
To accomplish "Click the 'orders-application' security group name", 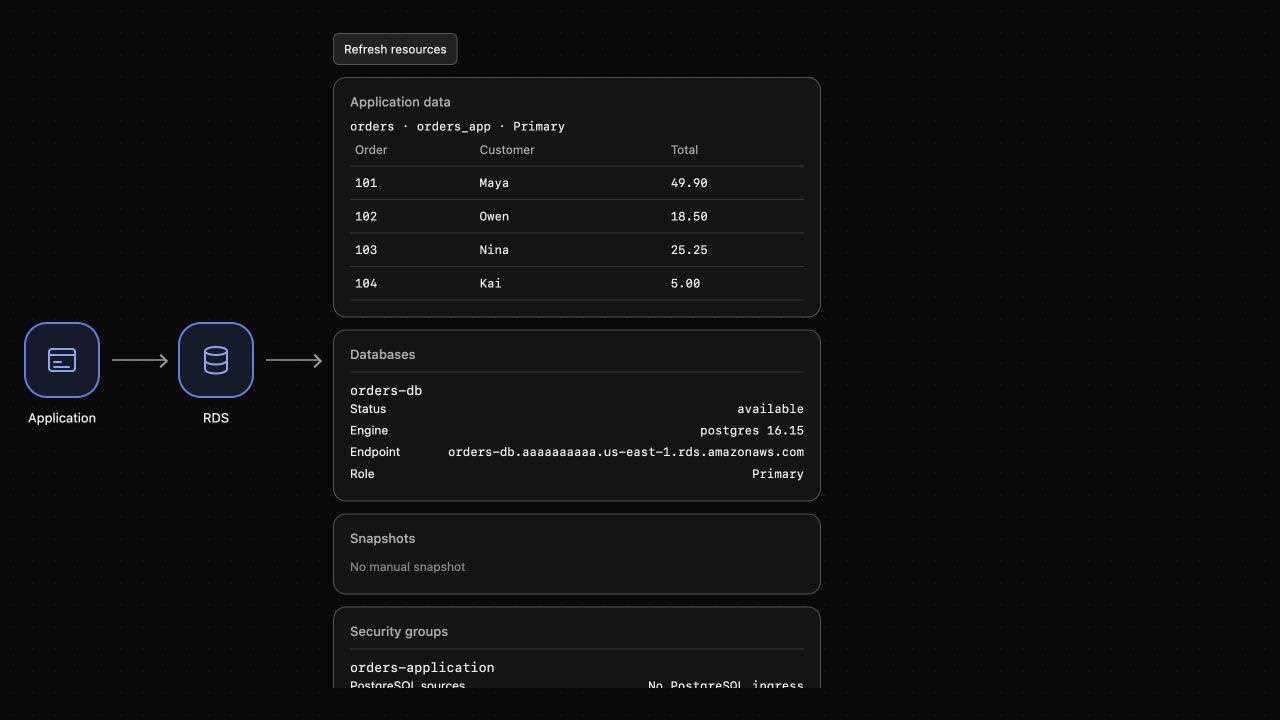I will 422,668.
